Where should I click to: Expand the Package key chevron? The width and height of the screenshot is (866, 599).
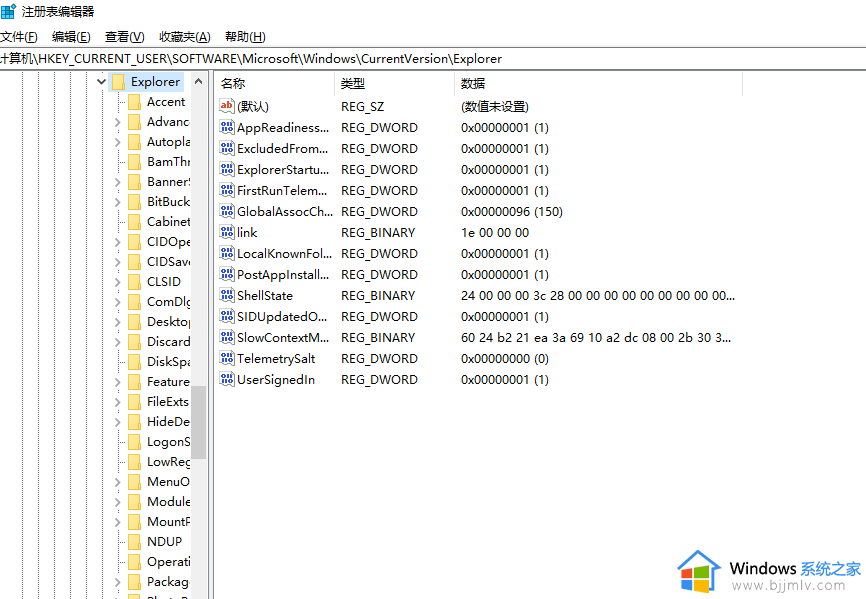click(x=117, y=582)
